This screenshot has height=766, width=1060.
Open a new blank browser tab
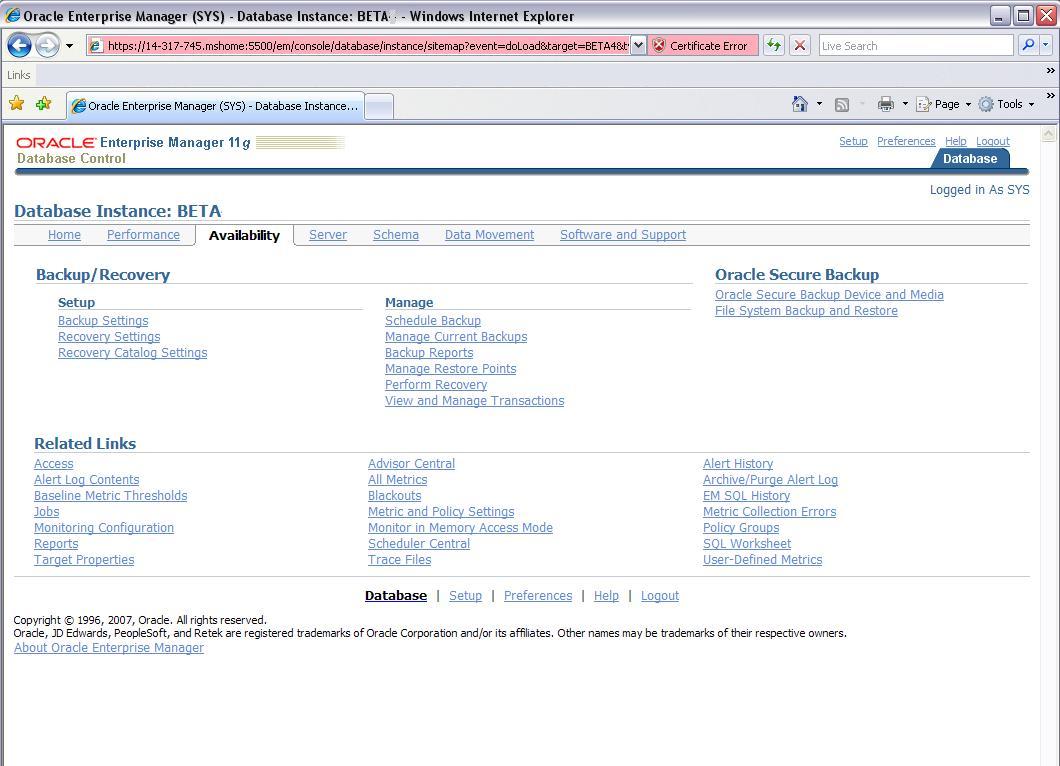tap(379, 106)
